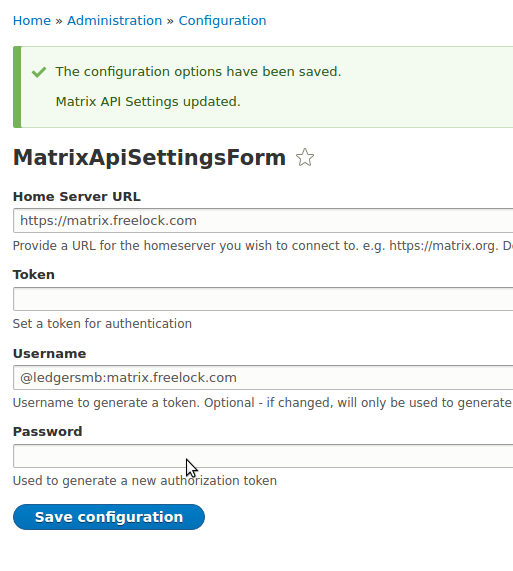The width and height of the screenshot is (513, 571).
Task: Click the Set a token for authentication hint
Action: point(102,324)
